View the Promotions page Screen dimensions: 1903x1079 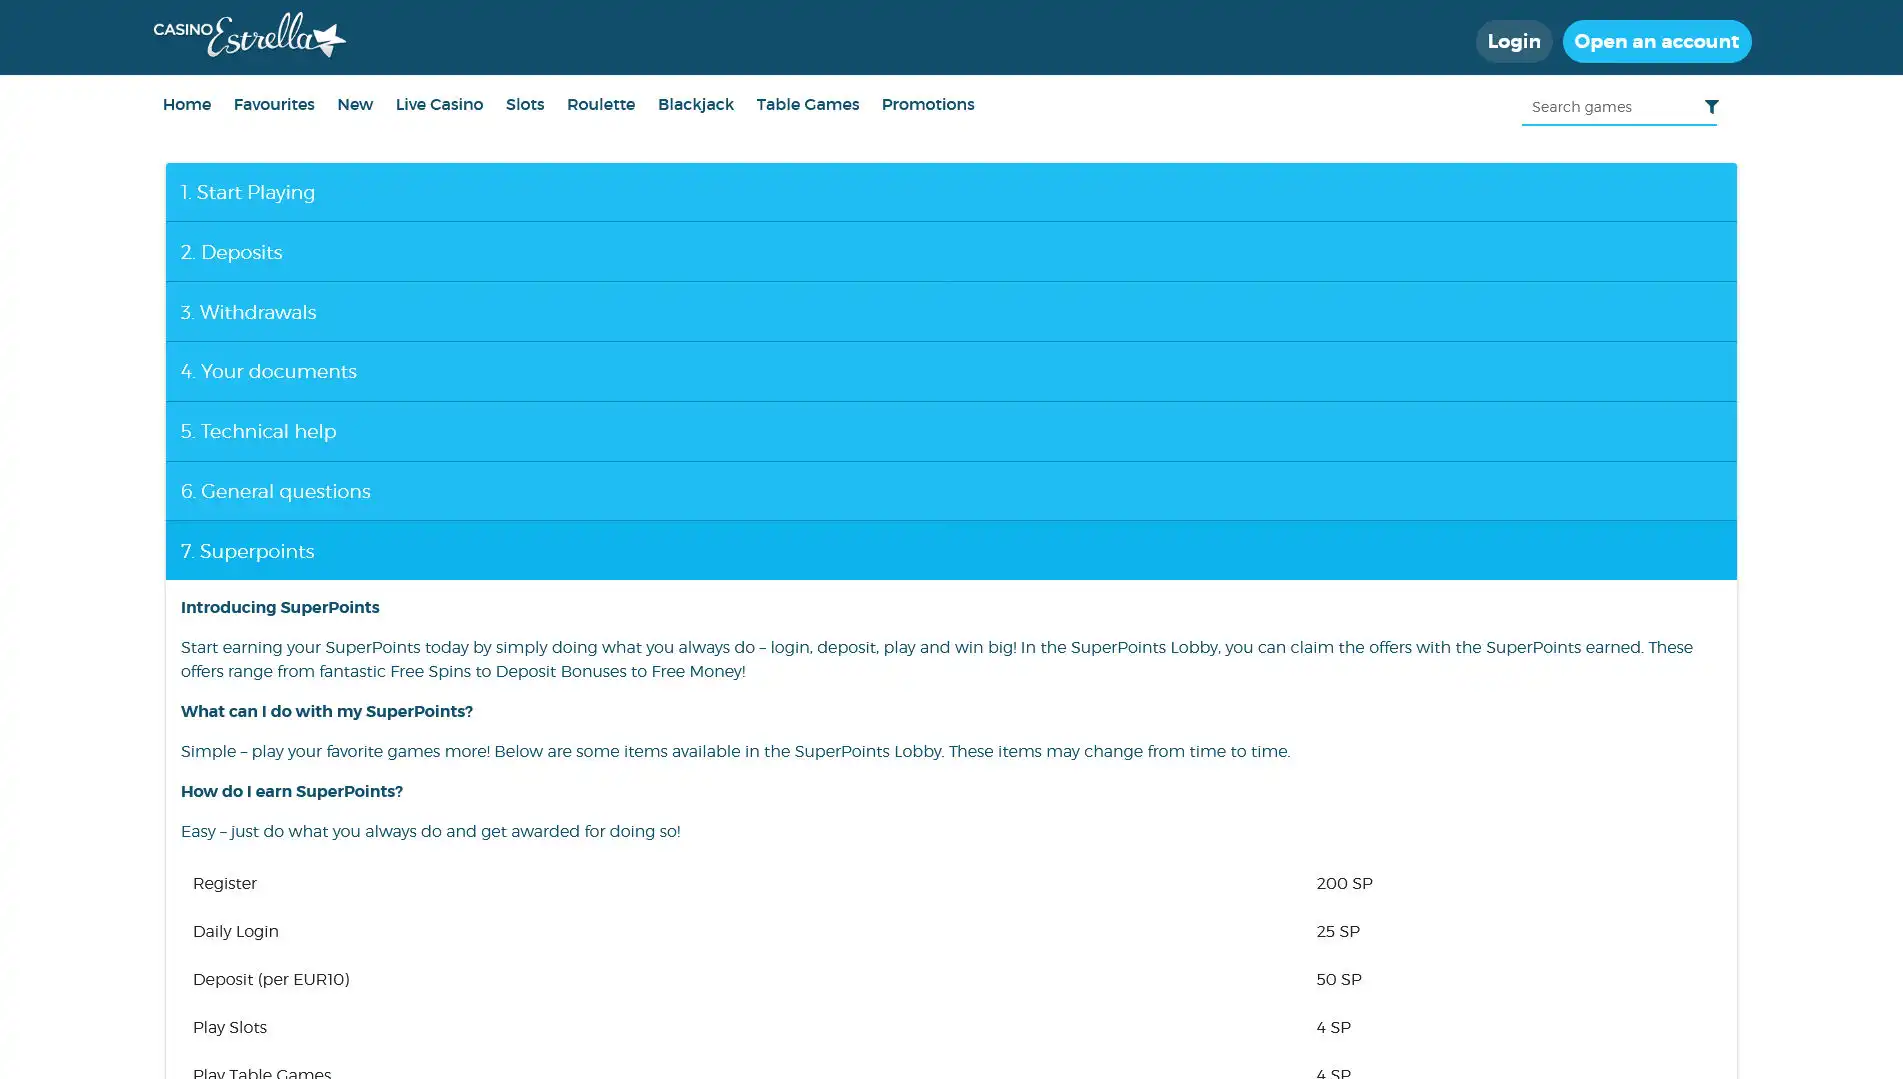[928, 105]
